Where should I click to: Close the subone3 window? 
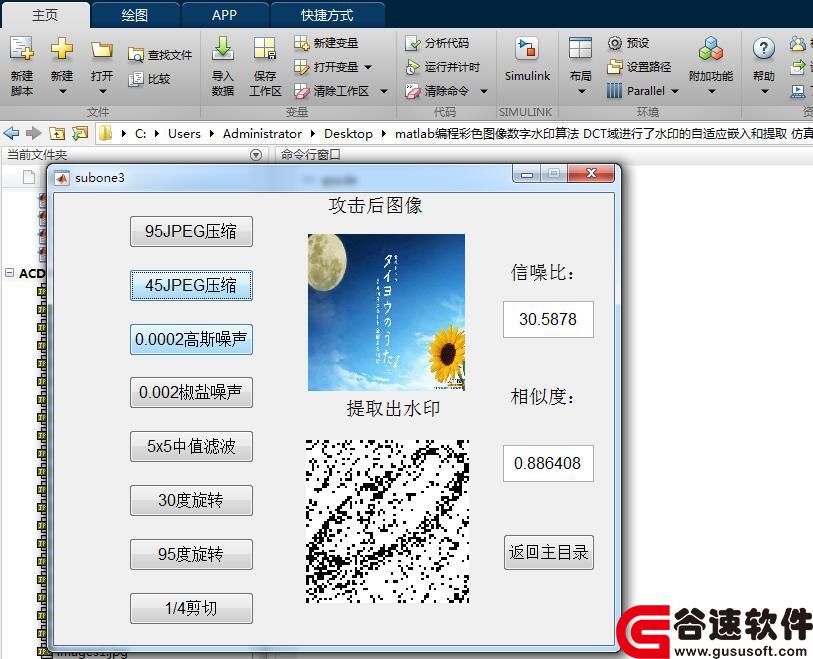coord(591,174)
